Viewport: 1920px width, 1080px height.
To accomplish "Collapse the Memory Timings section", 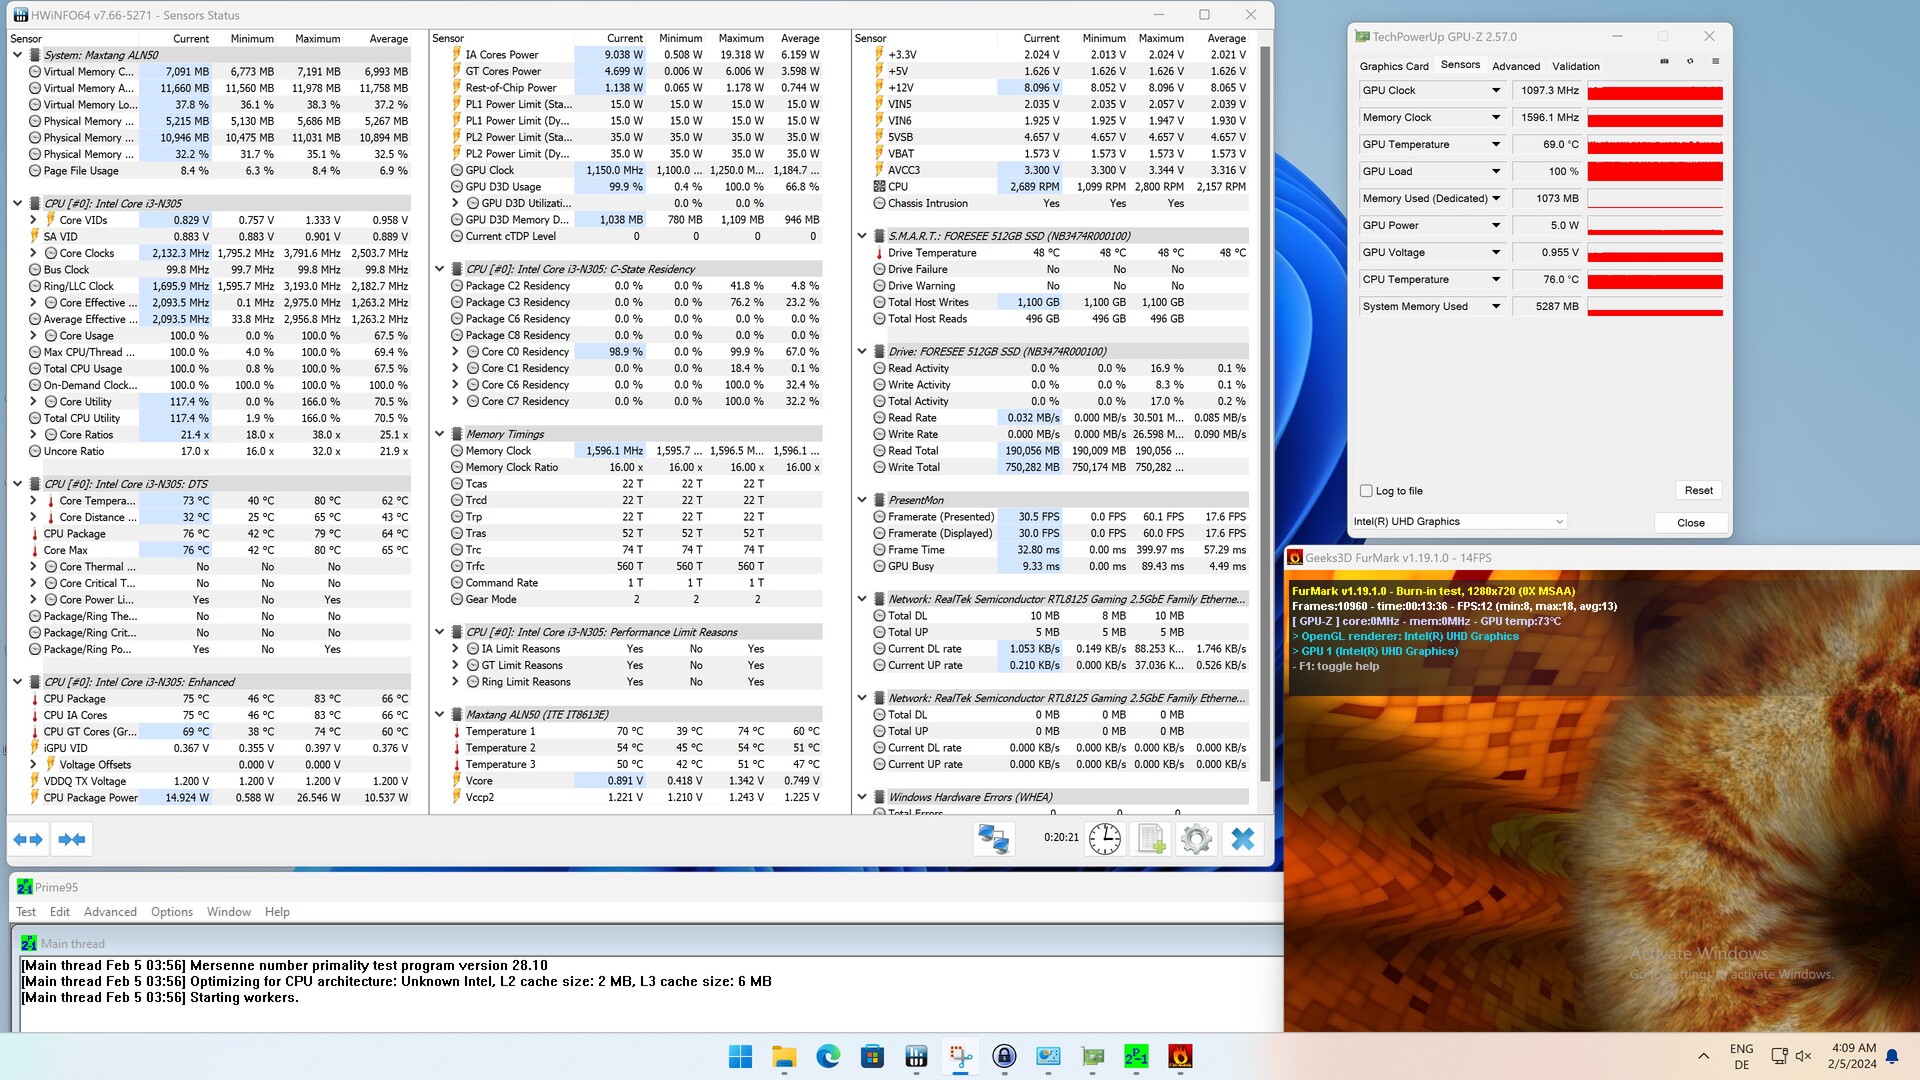I will pos(440,434).
